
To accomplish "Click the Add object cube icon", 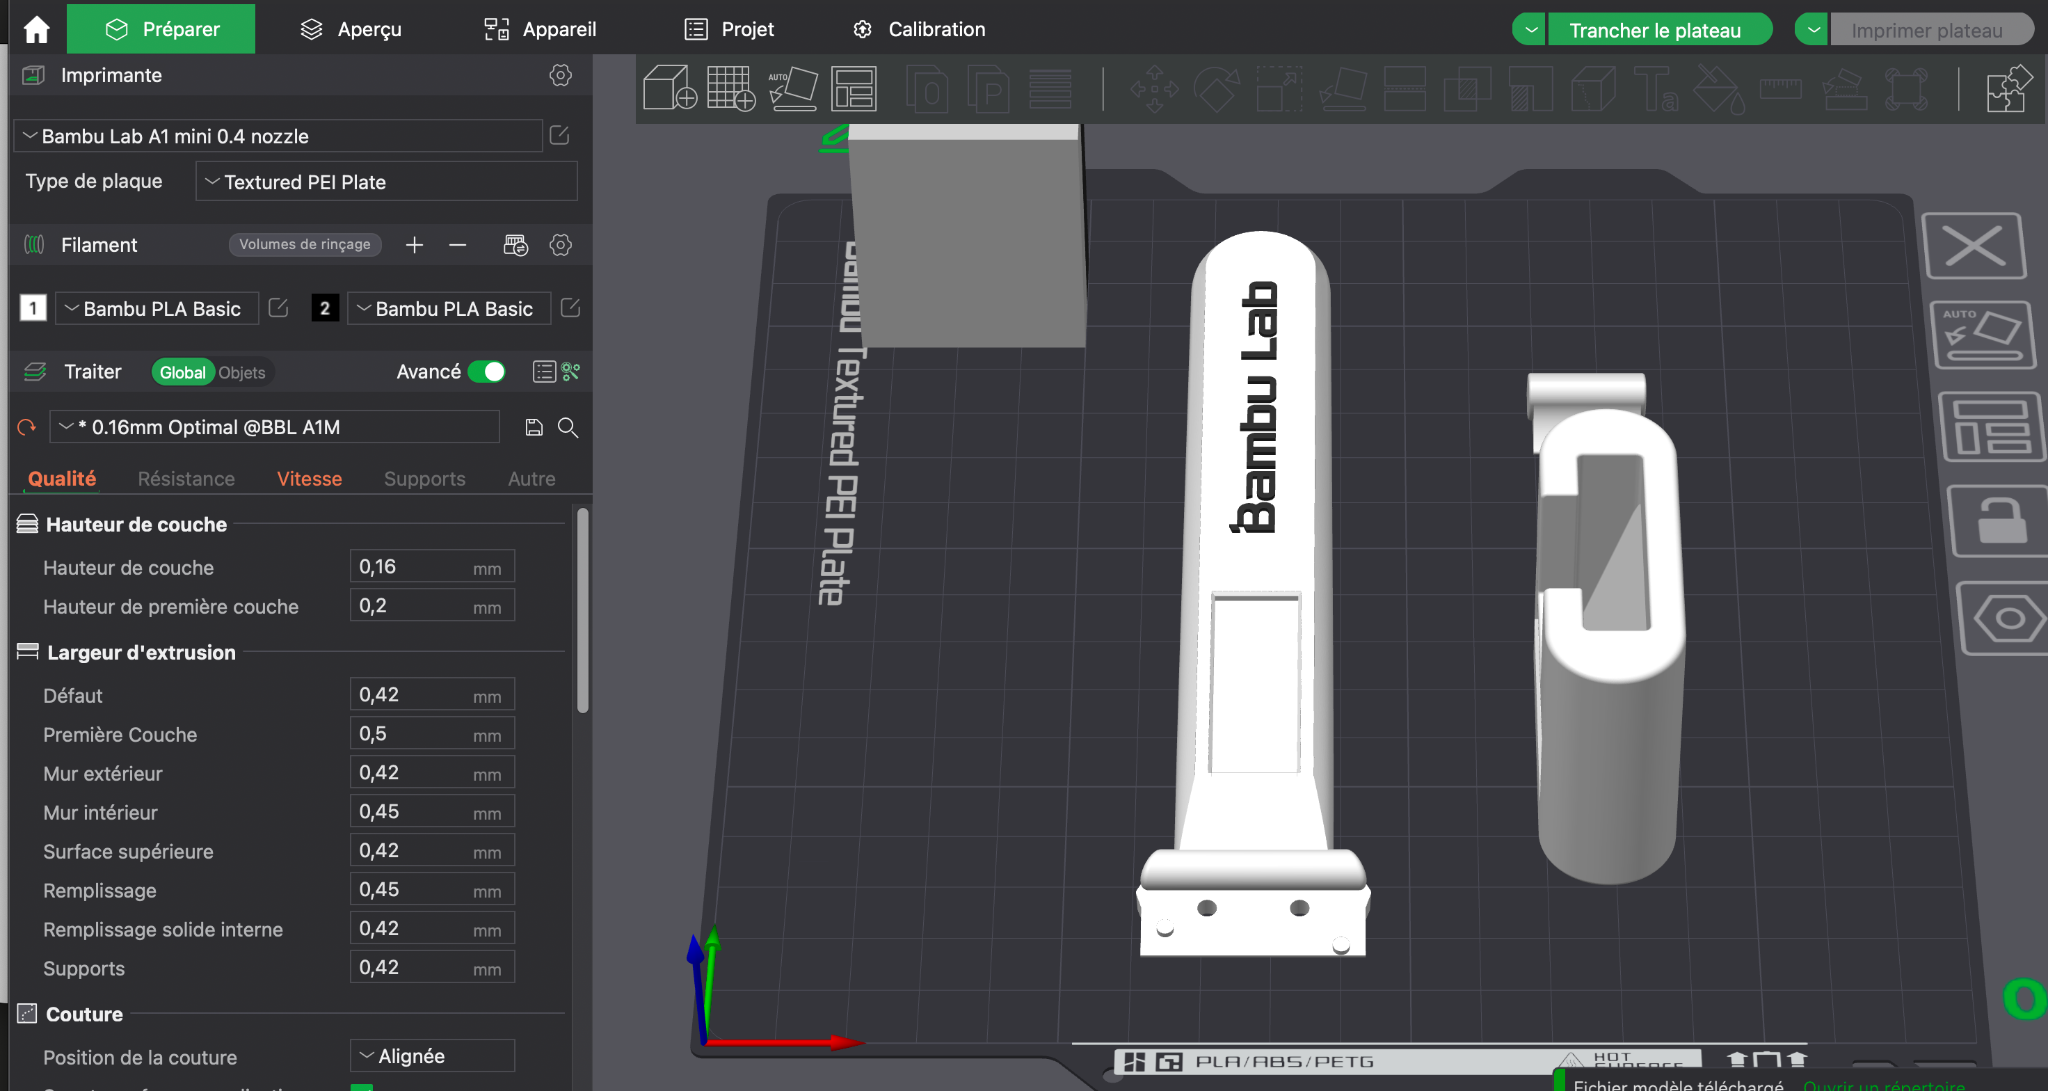I will coord(669,88).
